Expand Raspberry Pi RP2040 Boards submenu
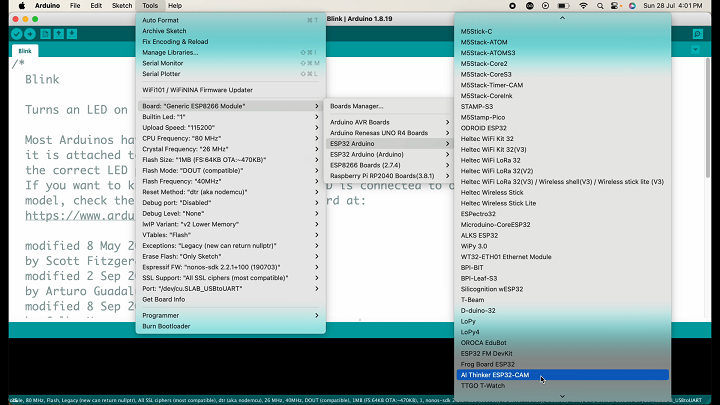The image size is (720, 405). pyautogui.click(x=389, y=176)
